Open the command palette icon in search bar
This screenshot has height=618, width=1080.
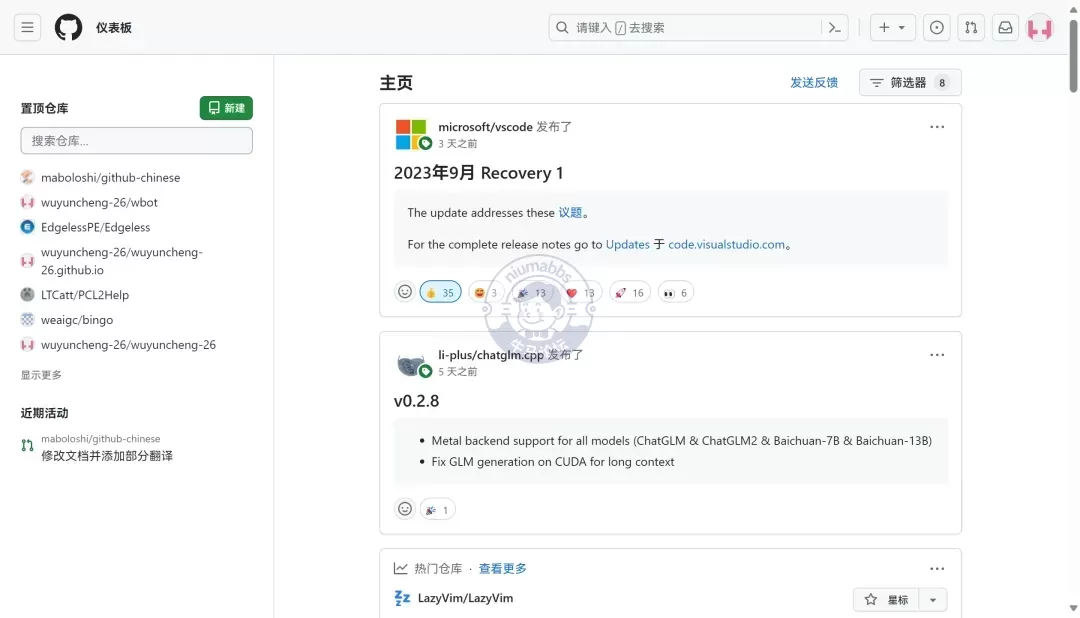click(835, 28)
